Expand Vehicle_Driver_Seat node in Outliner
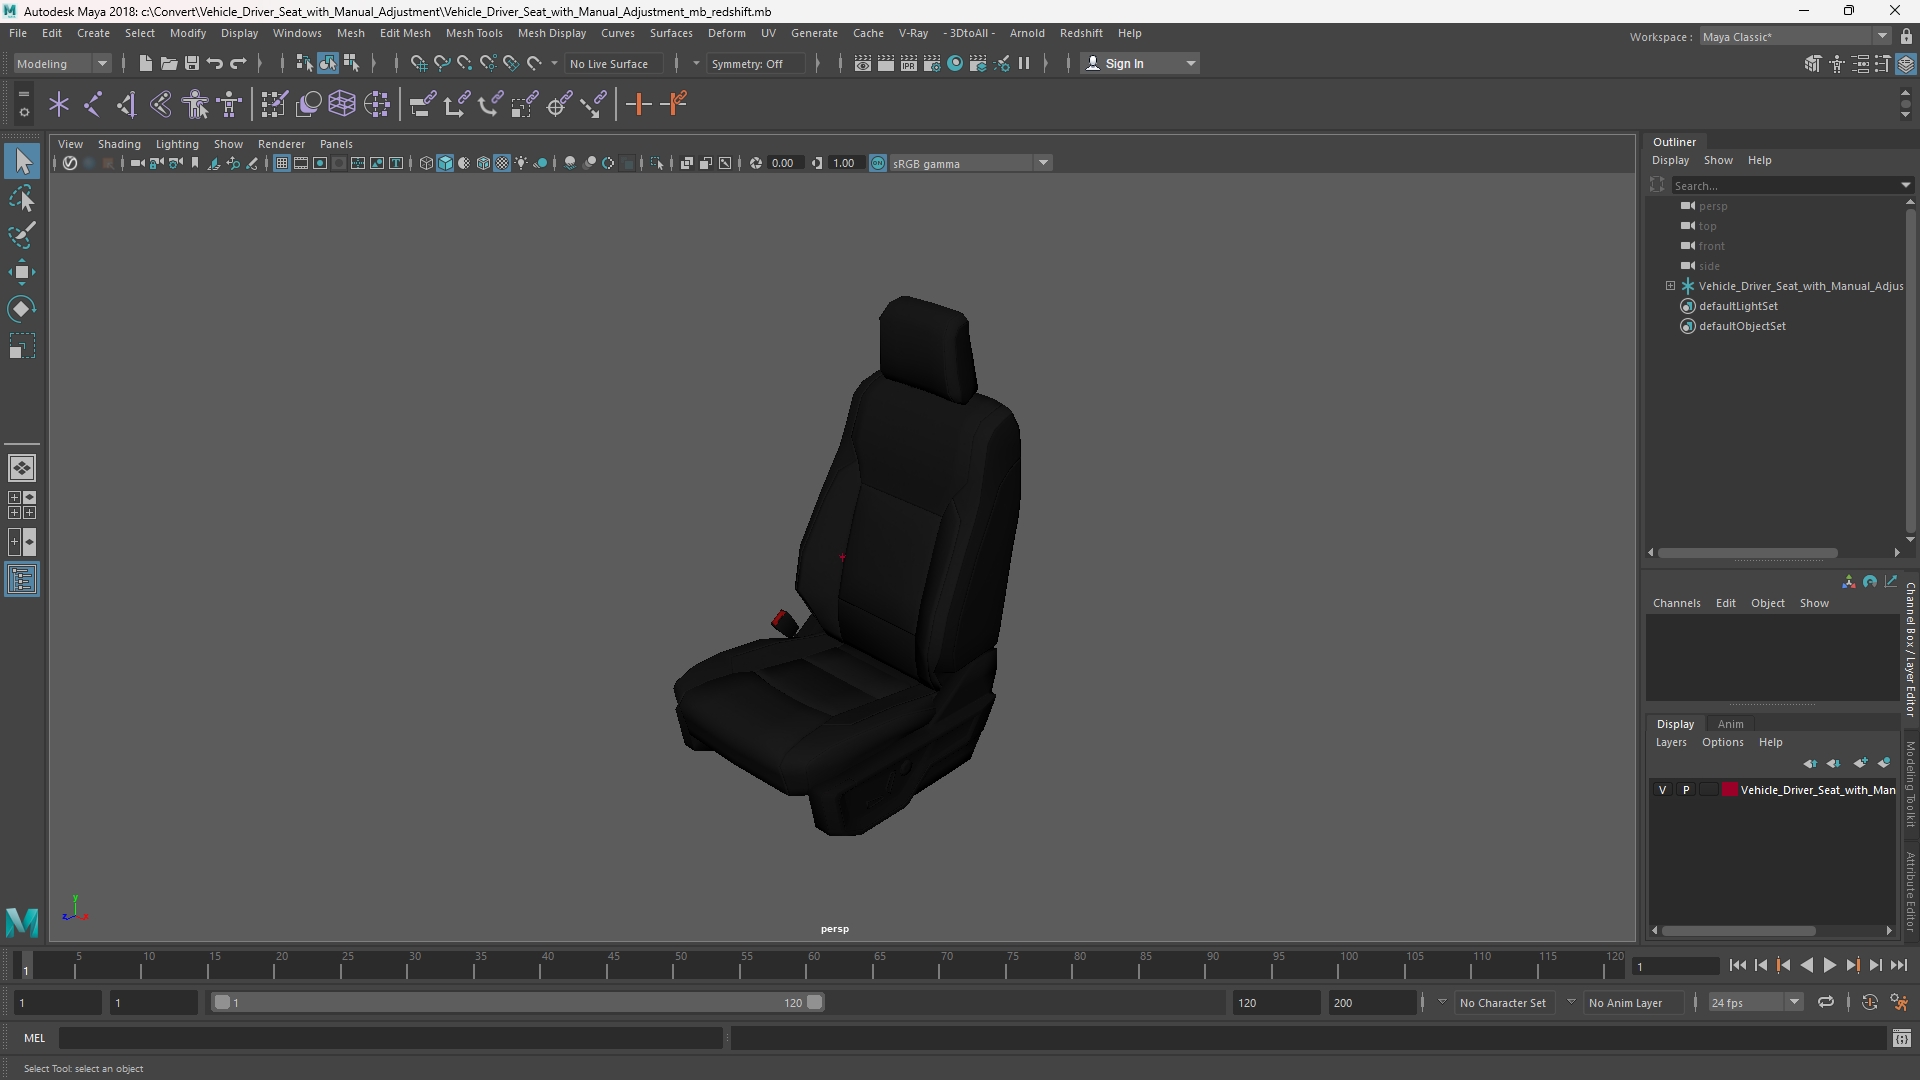Screen dimensions: 1920x1080 (x=1670, y=286)
